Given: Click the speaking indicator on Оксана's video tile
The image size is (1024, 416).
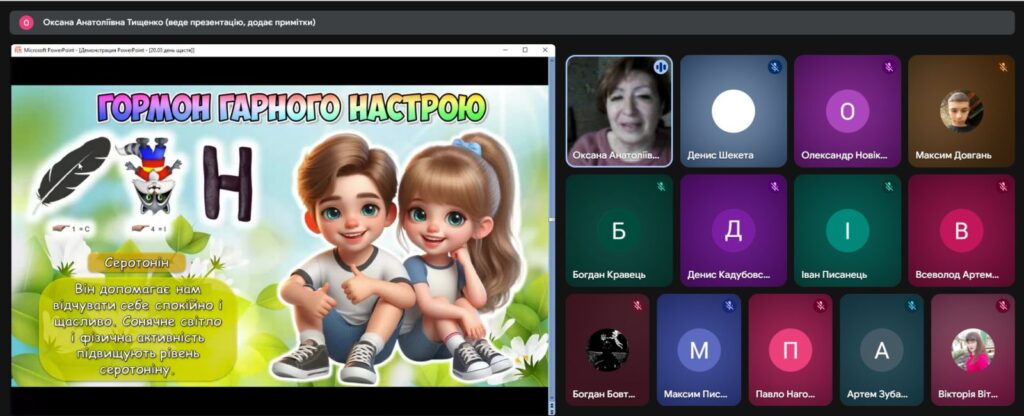Looking at the screenshot, I should [x=660, y=66].
